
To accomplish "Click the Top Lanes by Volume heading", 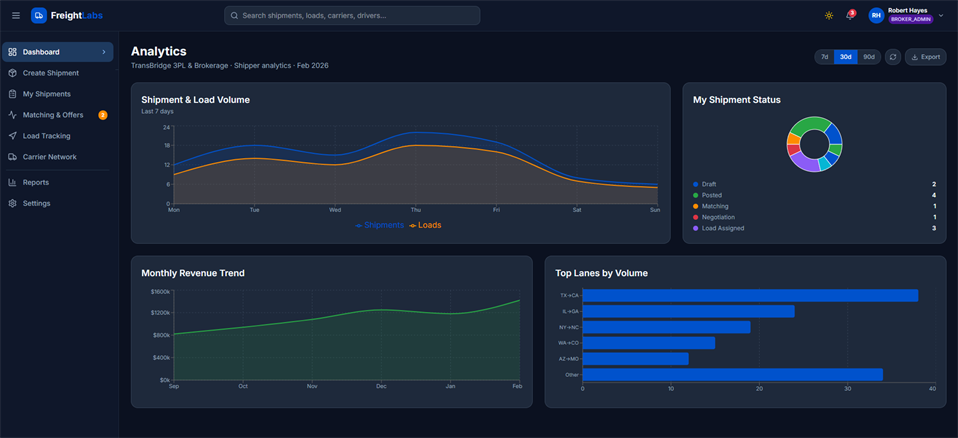I will pos(602,273).
